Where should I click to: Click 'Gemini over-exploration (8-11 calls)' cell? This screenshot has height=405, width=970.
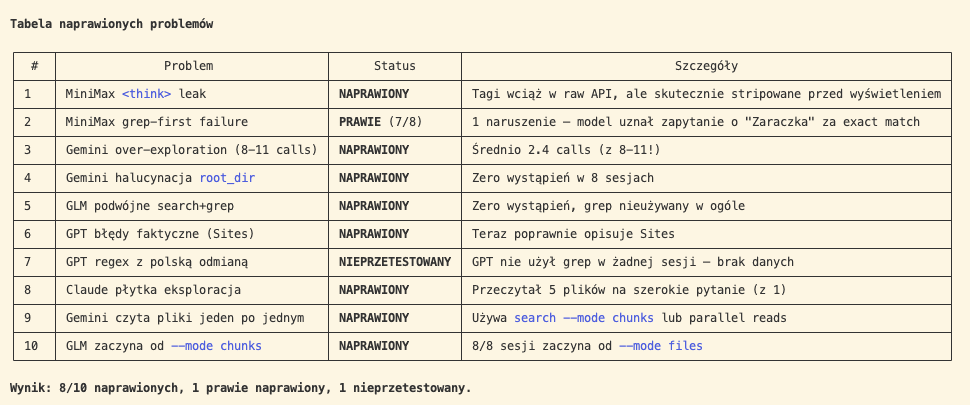pos(191,150)
